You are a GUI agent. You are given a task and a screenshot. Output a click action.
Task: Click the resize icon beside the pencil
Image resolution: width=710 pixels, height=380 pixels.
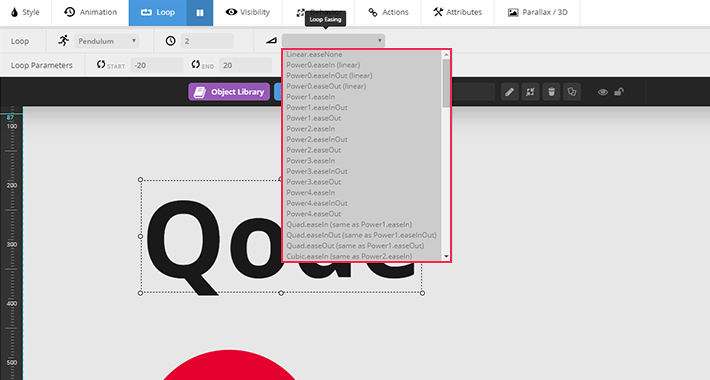click(530, 92)
